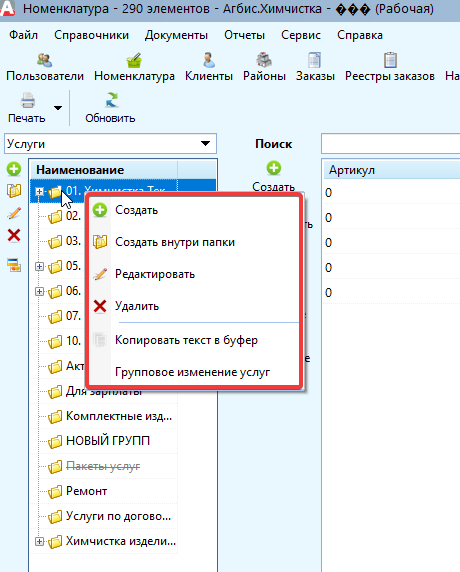Open Реестры заказов clipboard icon
460x572 pixels.
[x=390, y=61]
